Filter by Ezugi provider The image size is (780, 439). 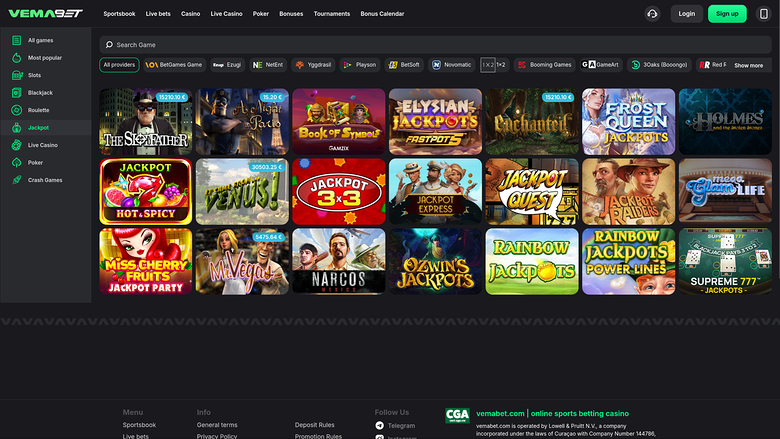[228, 65]
